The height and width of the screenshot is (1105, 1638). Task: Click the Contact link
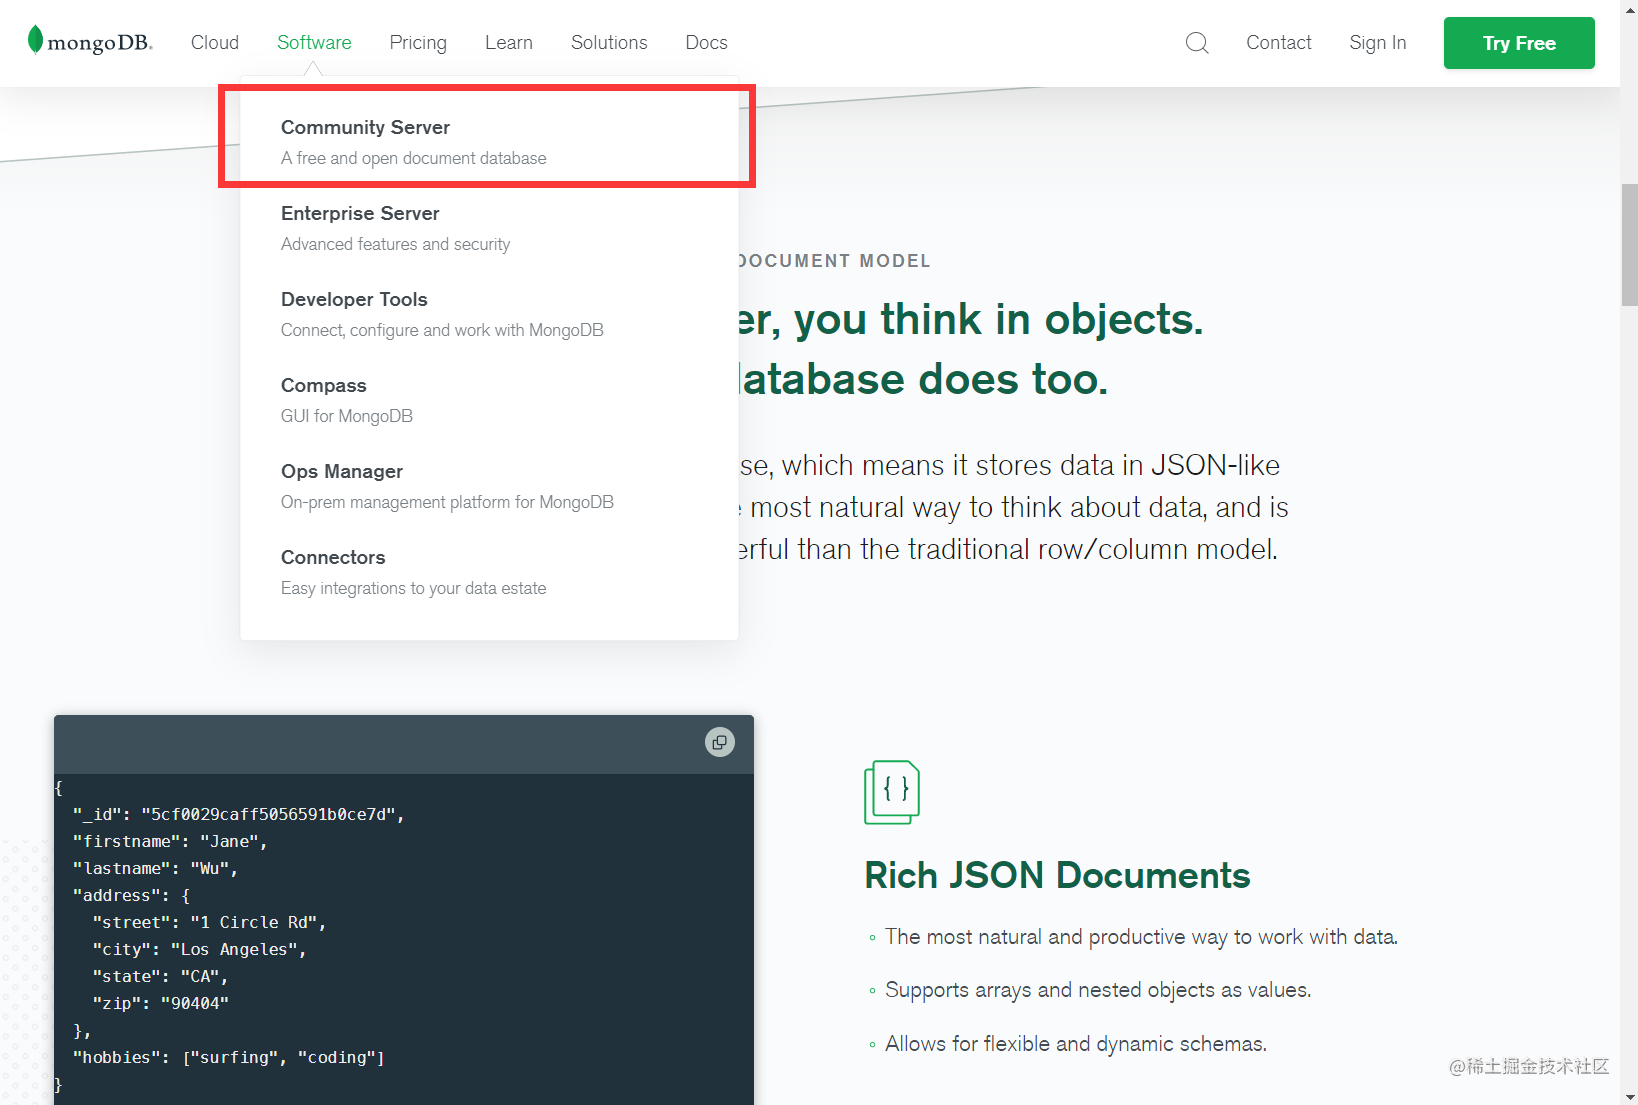click(1278, 42)
